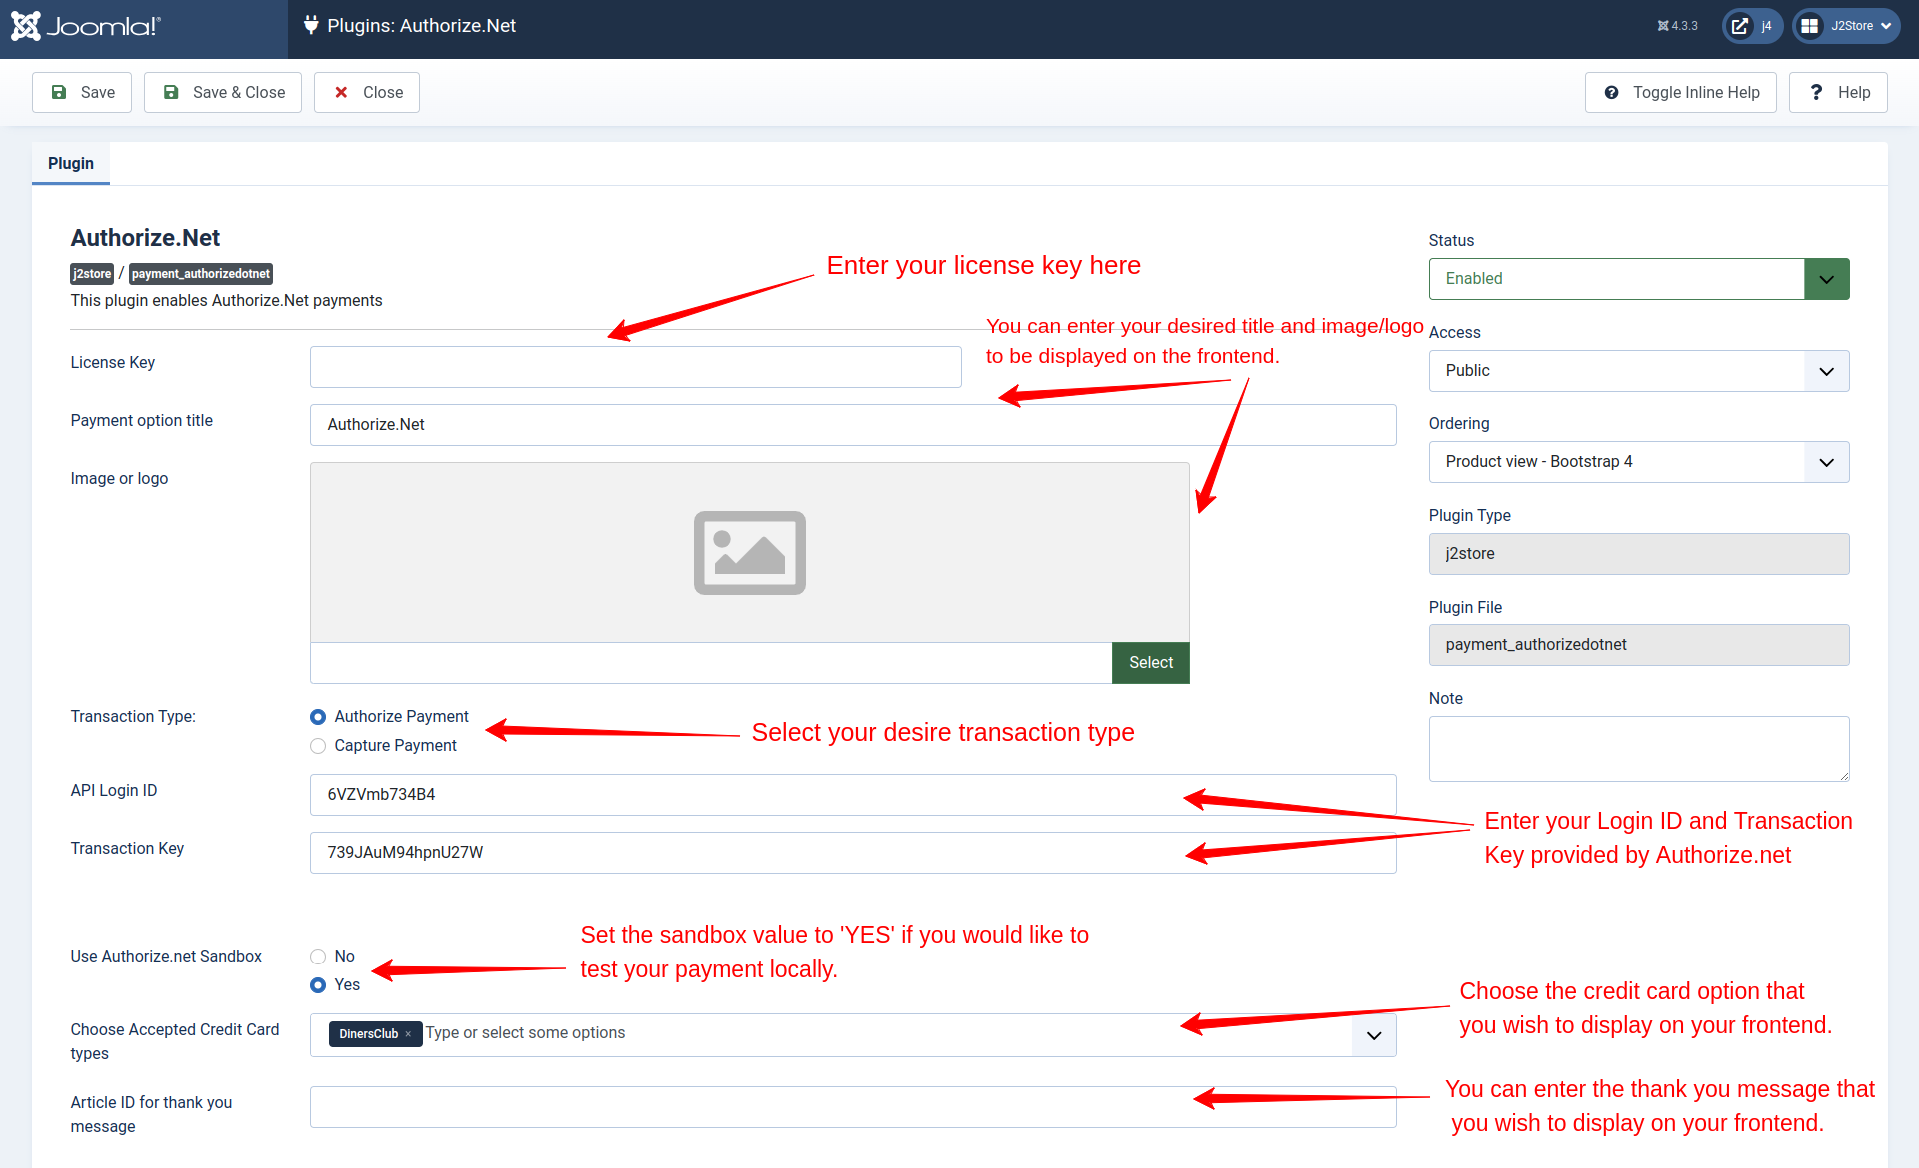
Task: Open the Status dropdown showing Enabled
Action: click(1639, 279)
